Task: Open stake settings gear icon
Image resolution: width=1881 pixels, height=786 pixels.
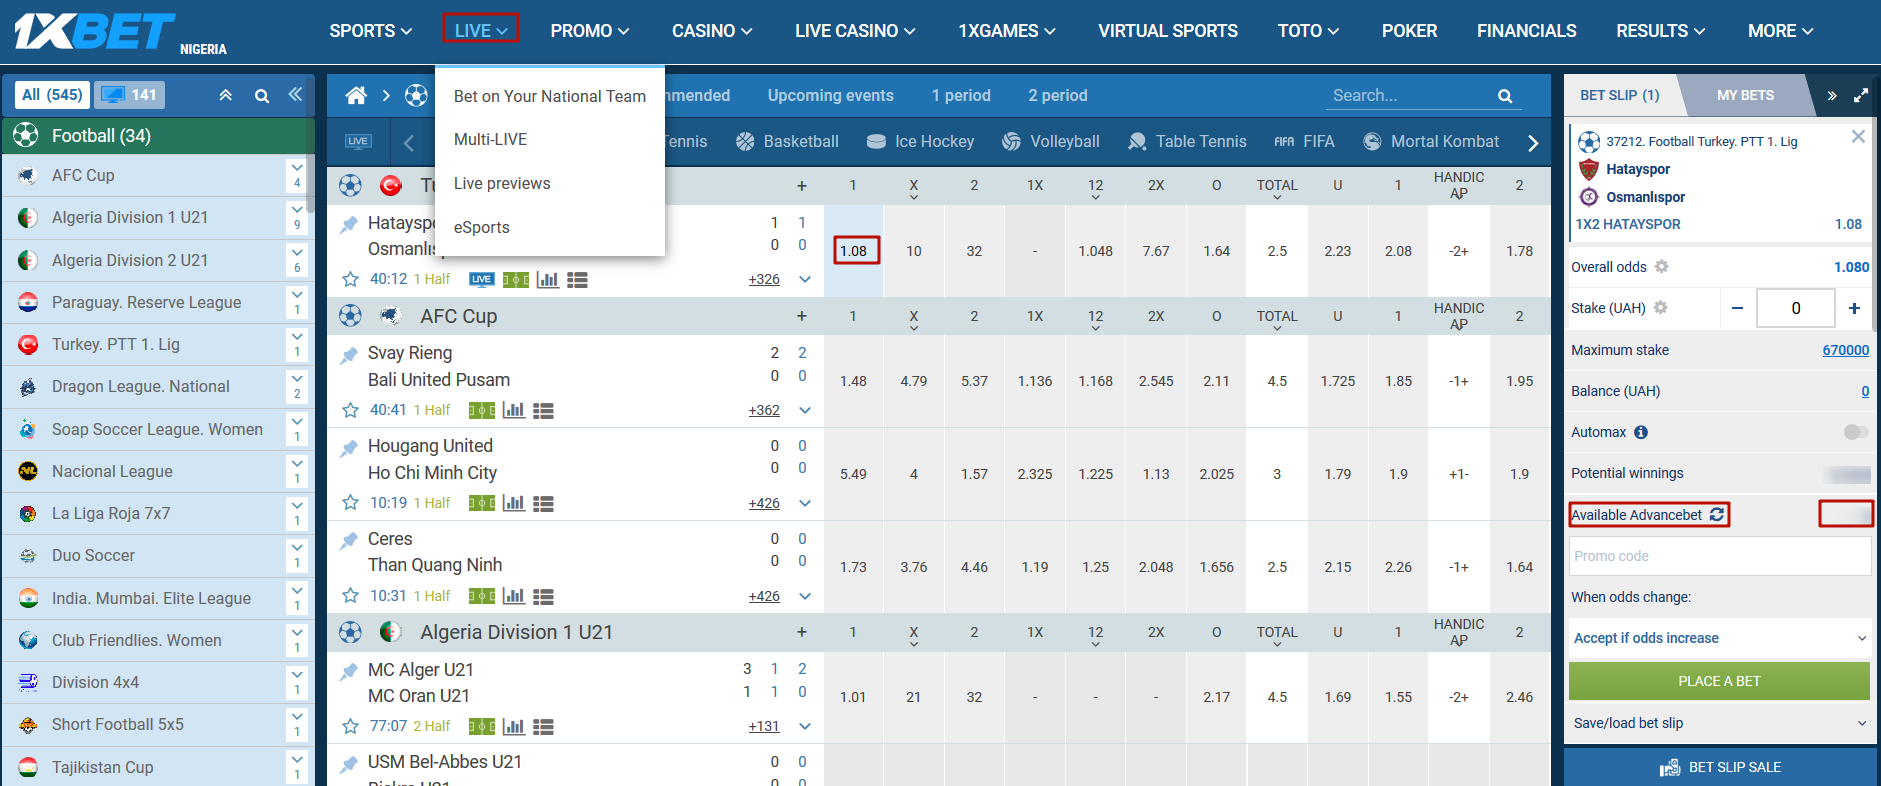Action: coord(1661,308)
